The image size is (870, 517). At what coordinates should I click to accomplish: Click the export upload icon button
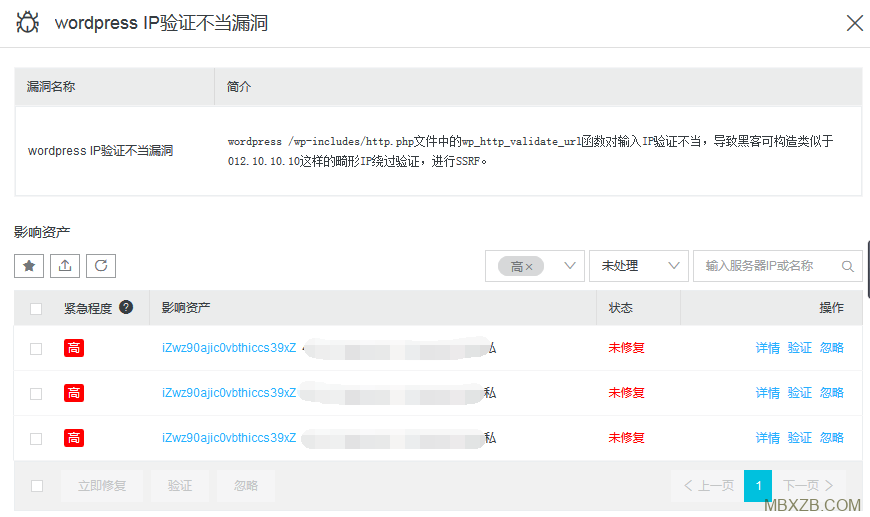click(65, 266)
